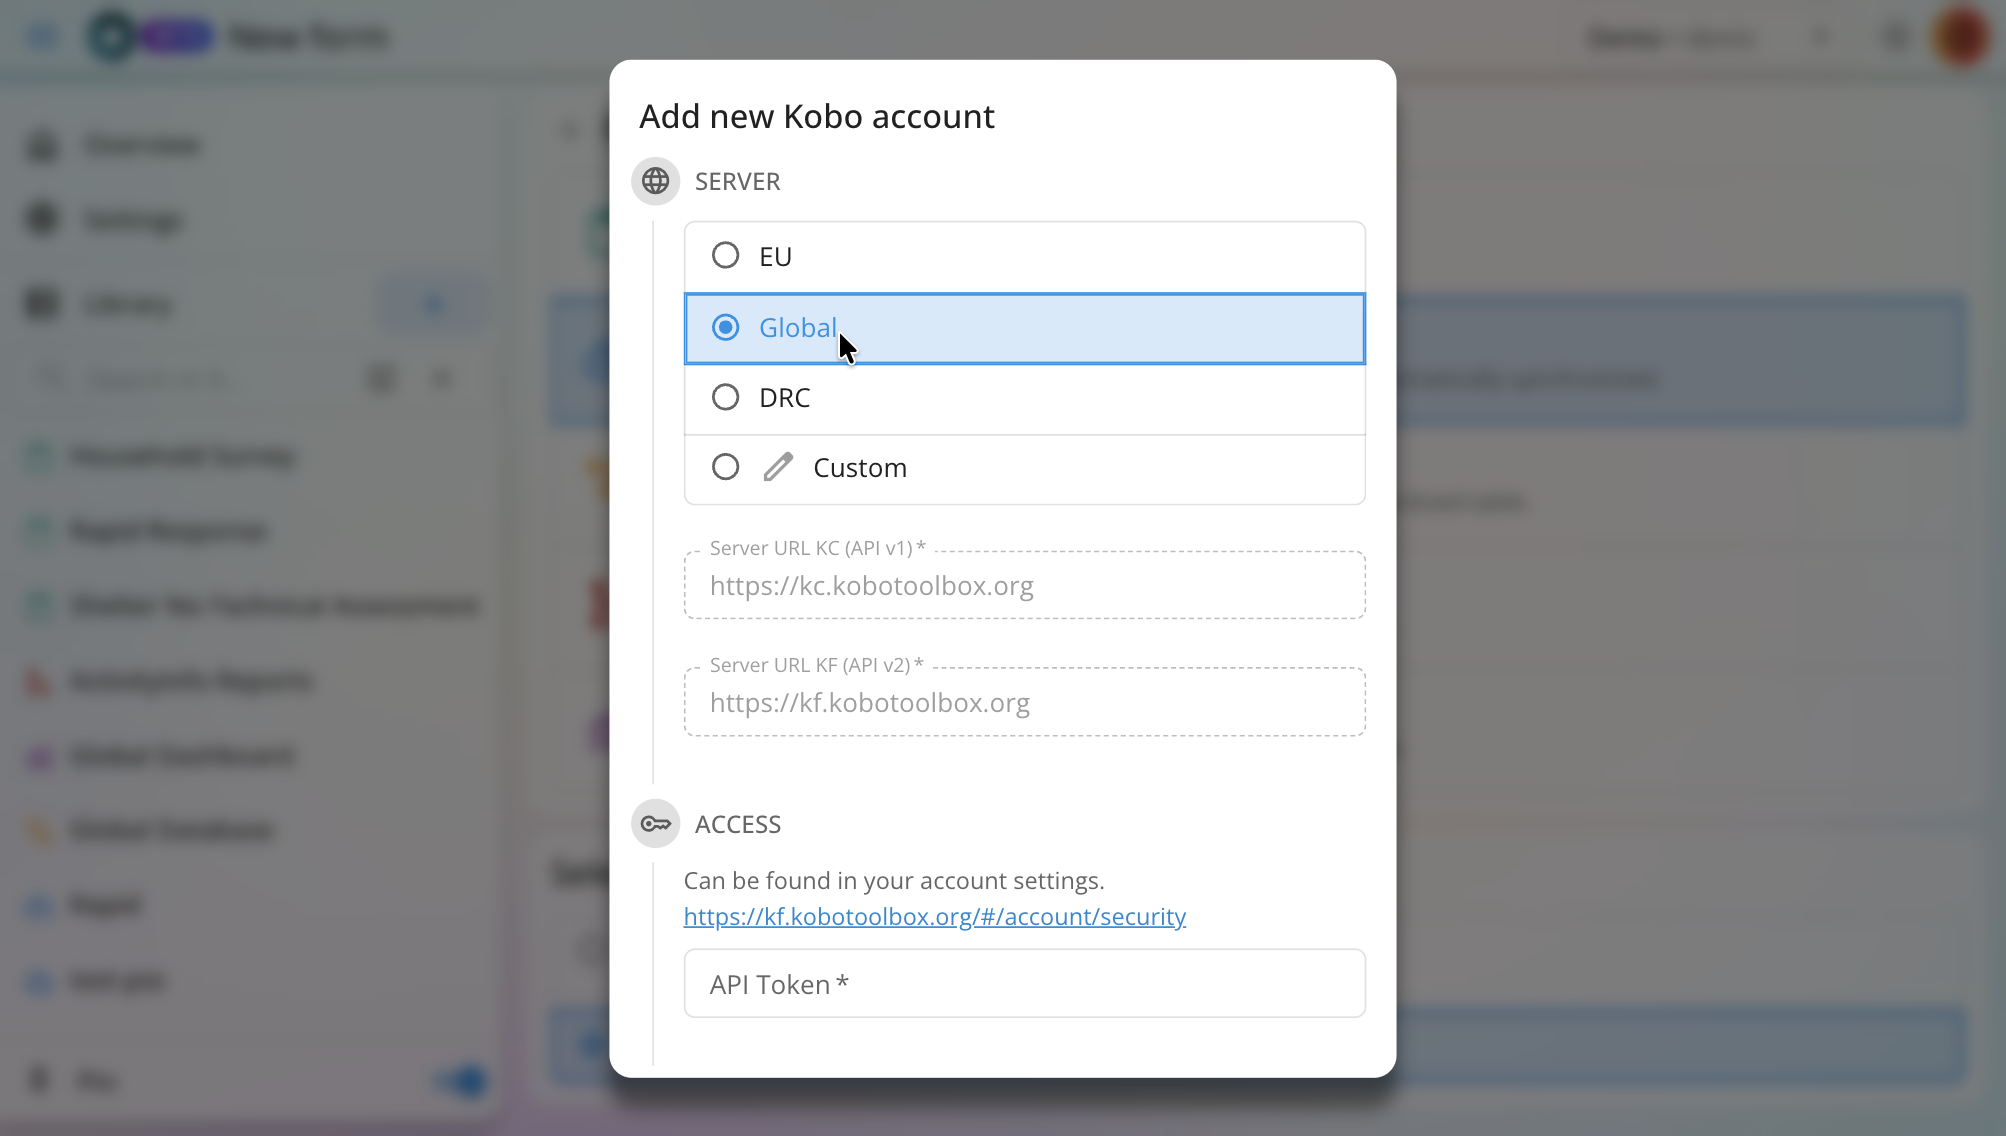Toggle the blurred switch at sidebar bottom

(x=460, y=1080)
